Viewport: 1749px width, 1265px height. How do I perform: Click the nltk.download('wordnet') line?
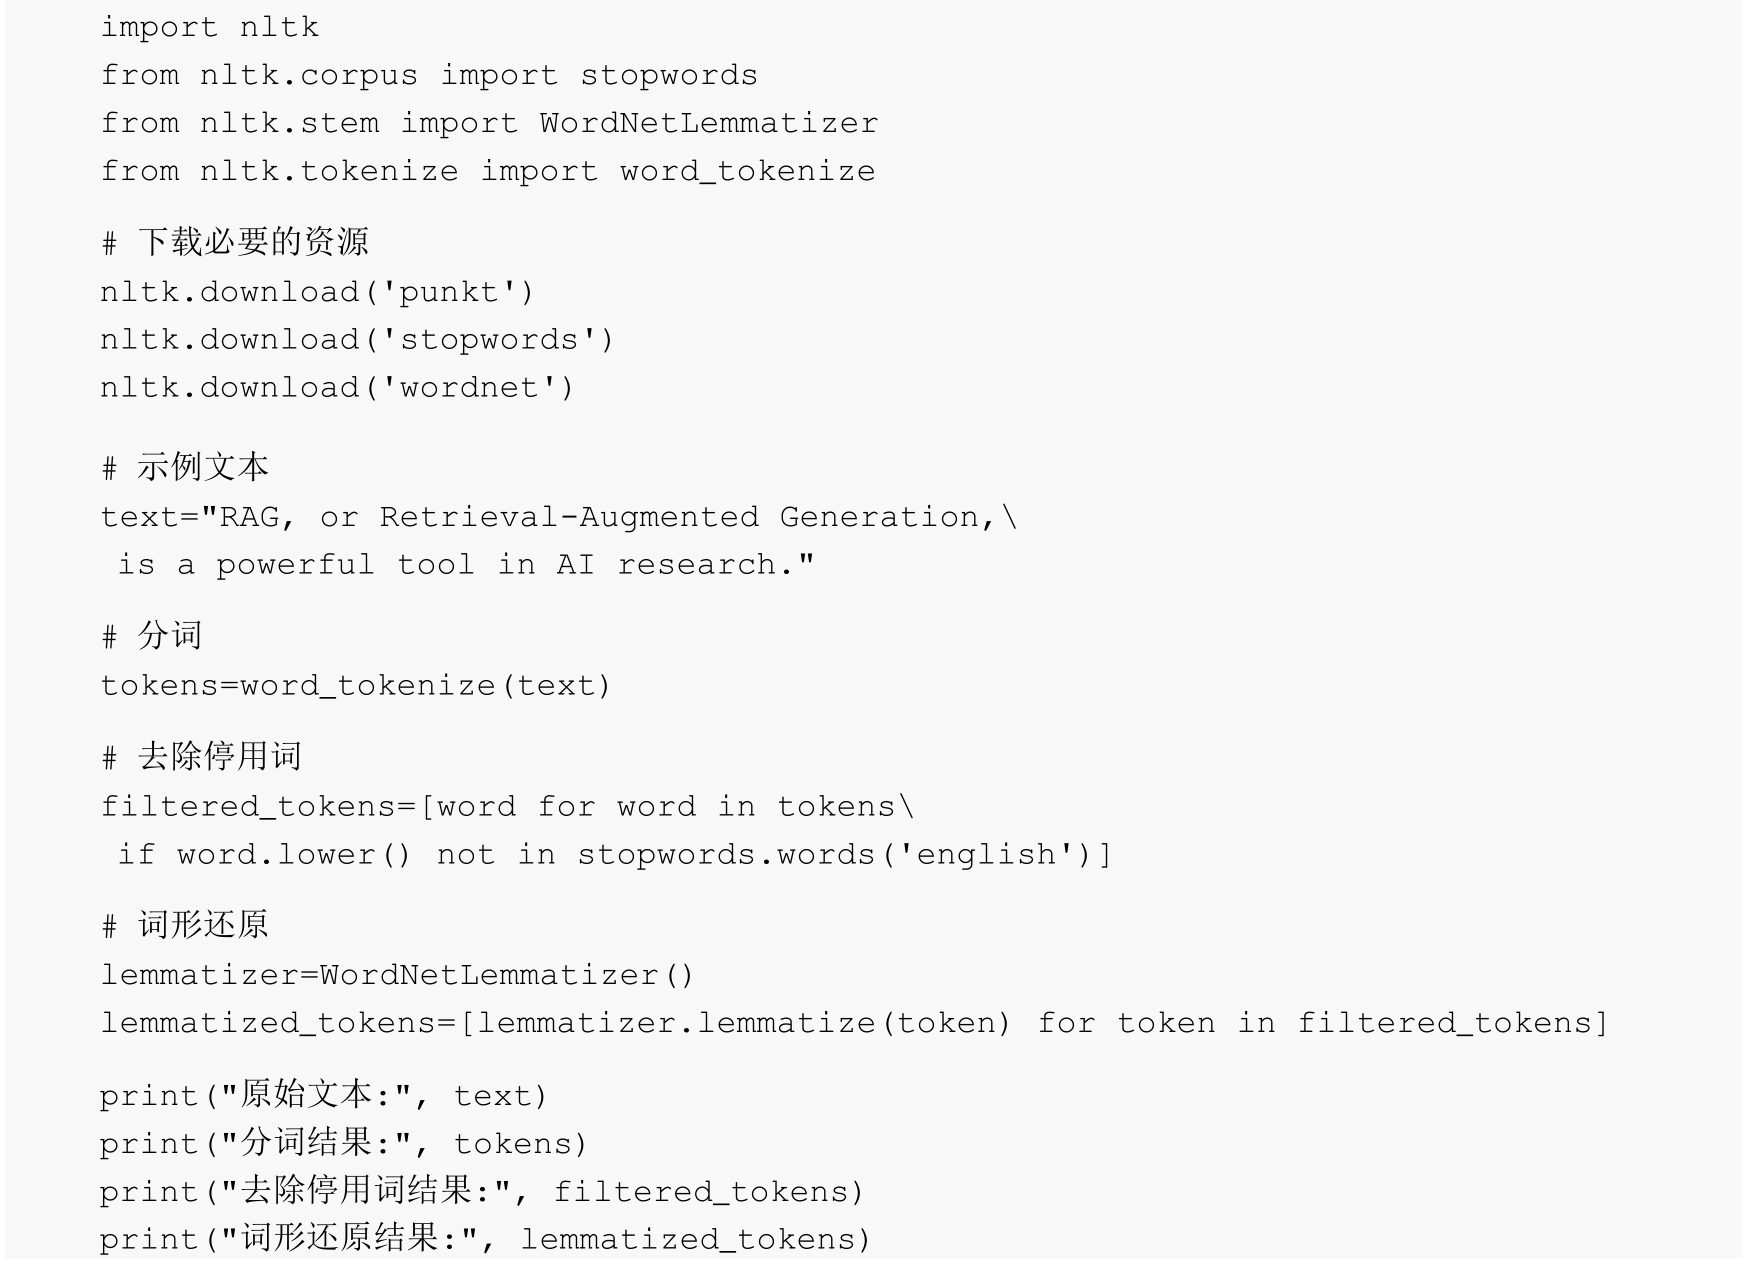337,388
